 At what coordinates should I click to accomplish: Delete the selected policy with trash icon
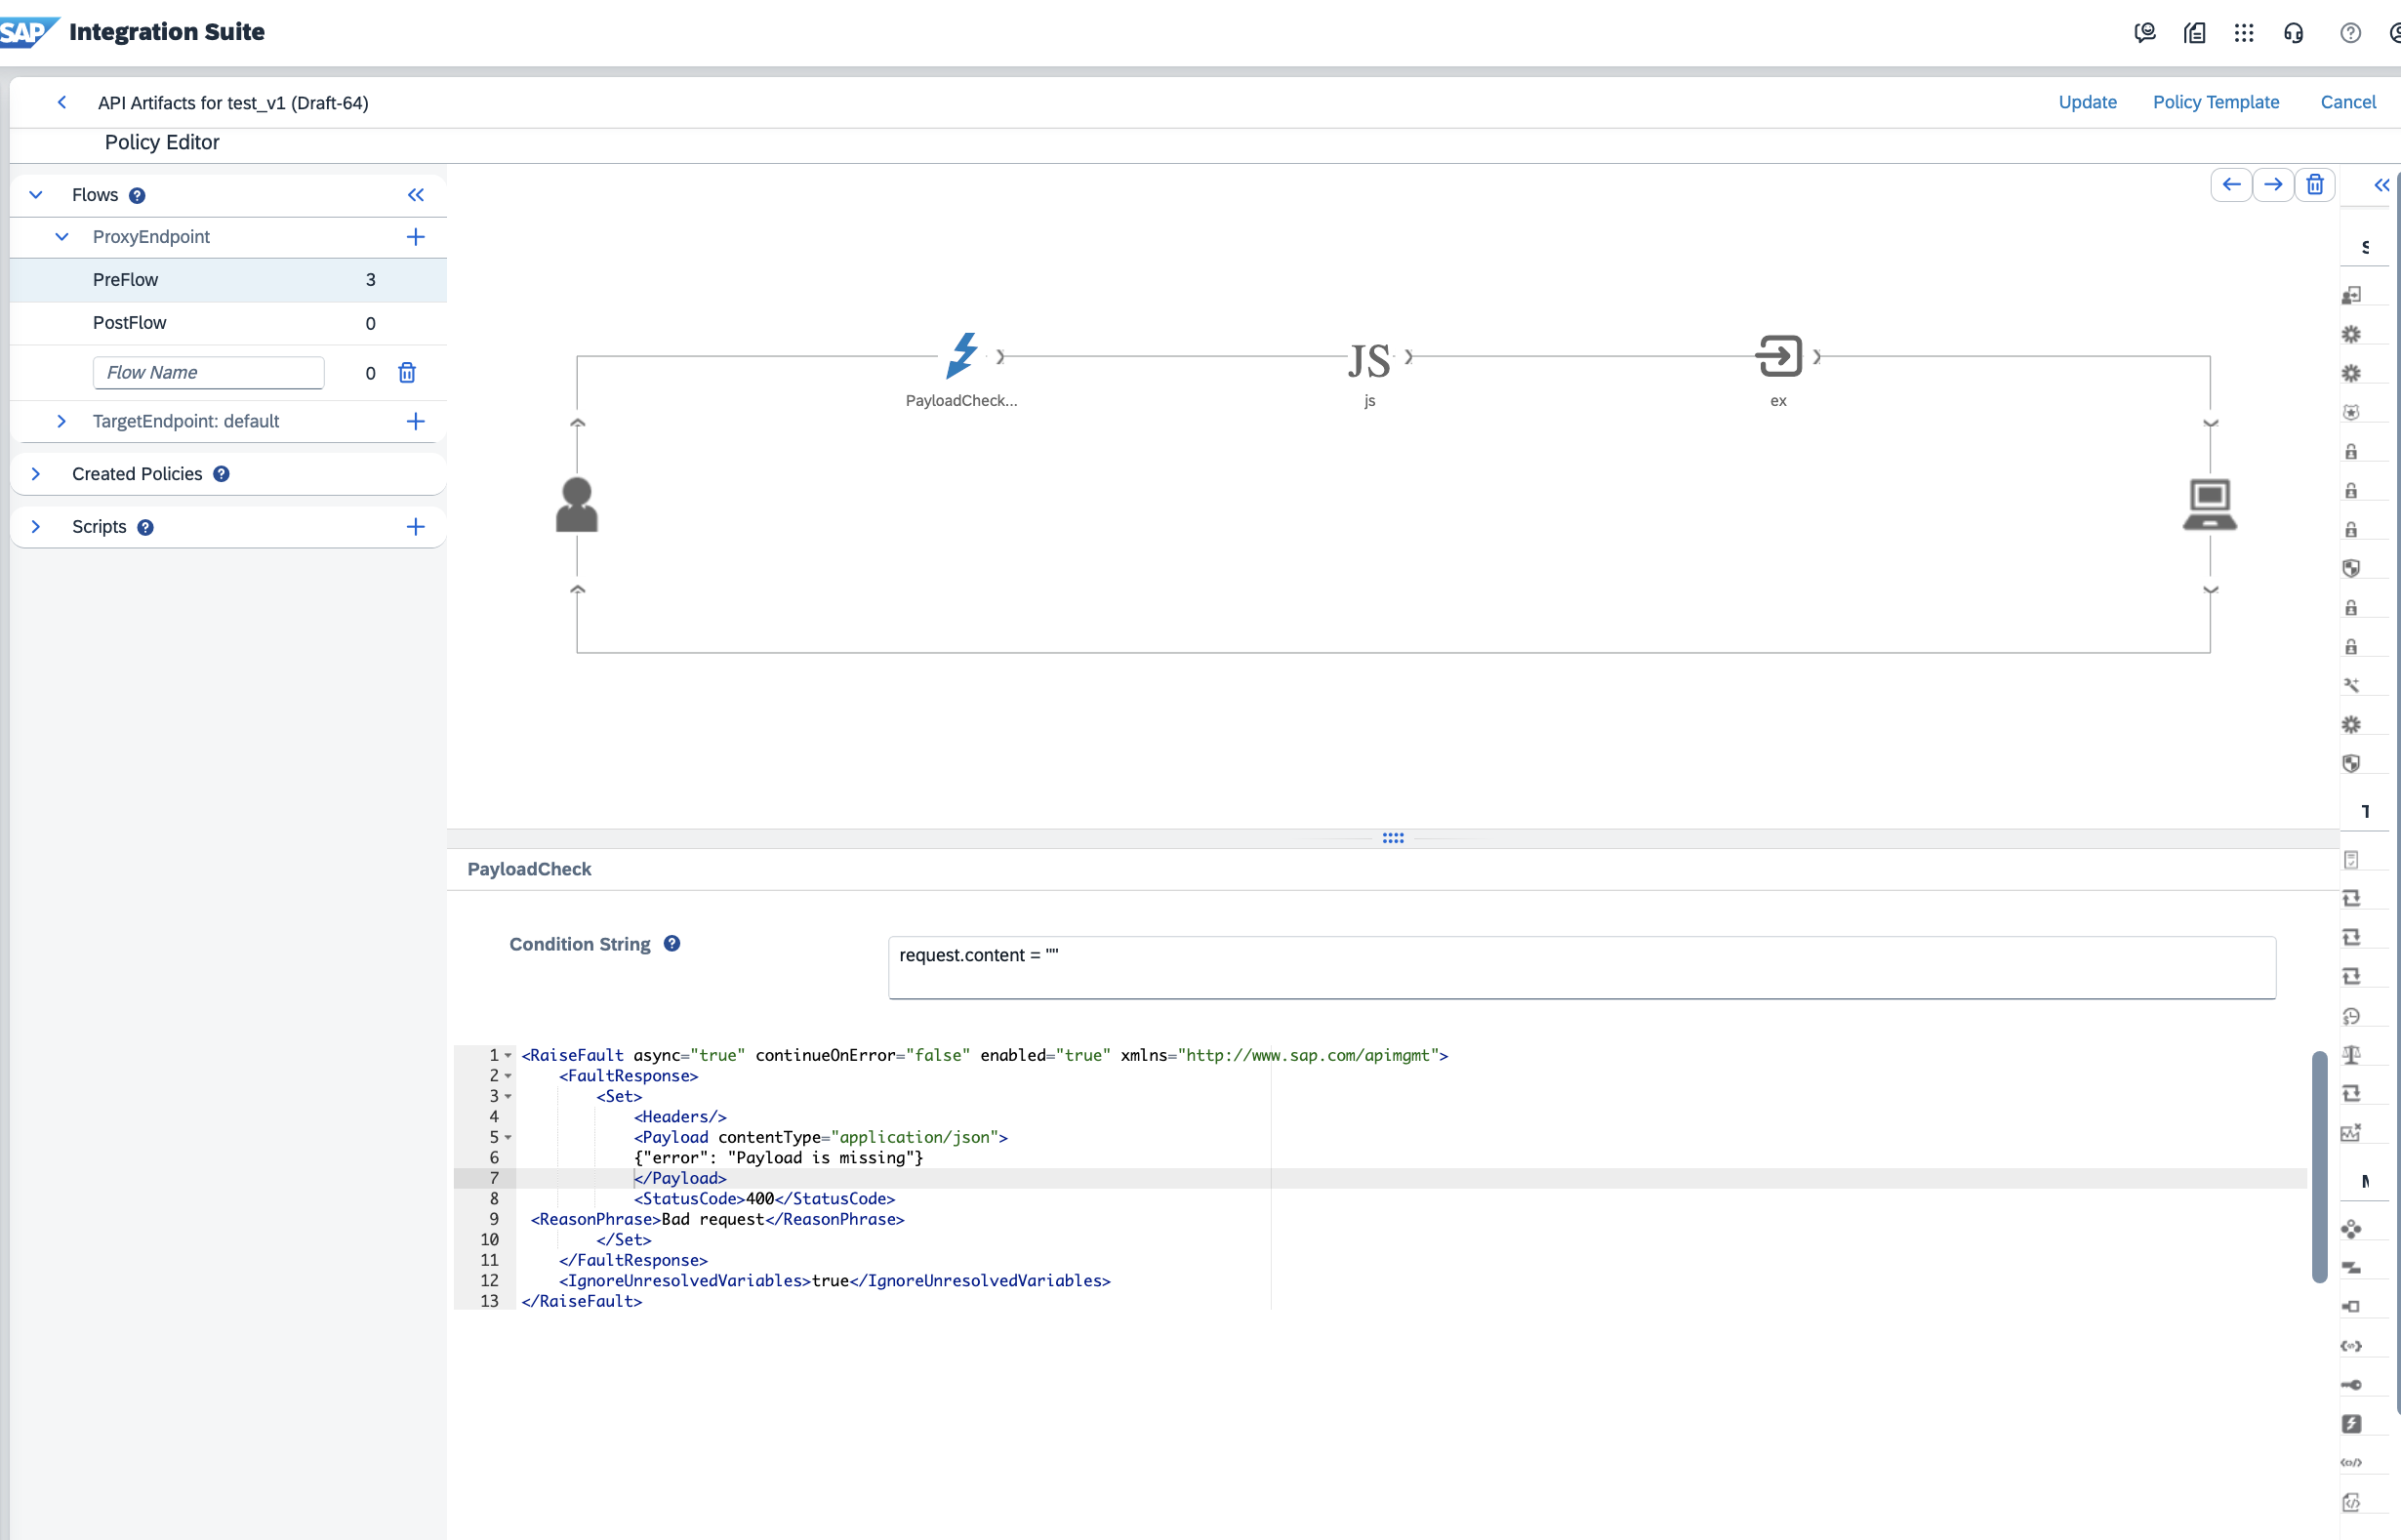pyautogui.click(x=2314, y=185)
